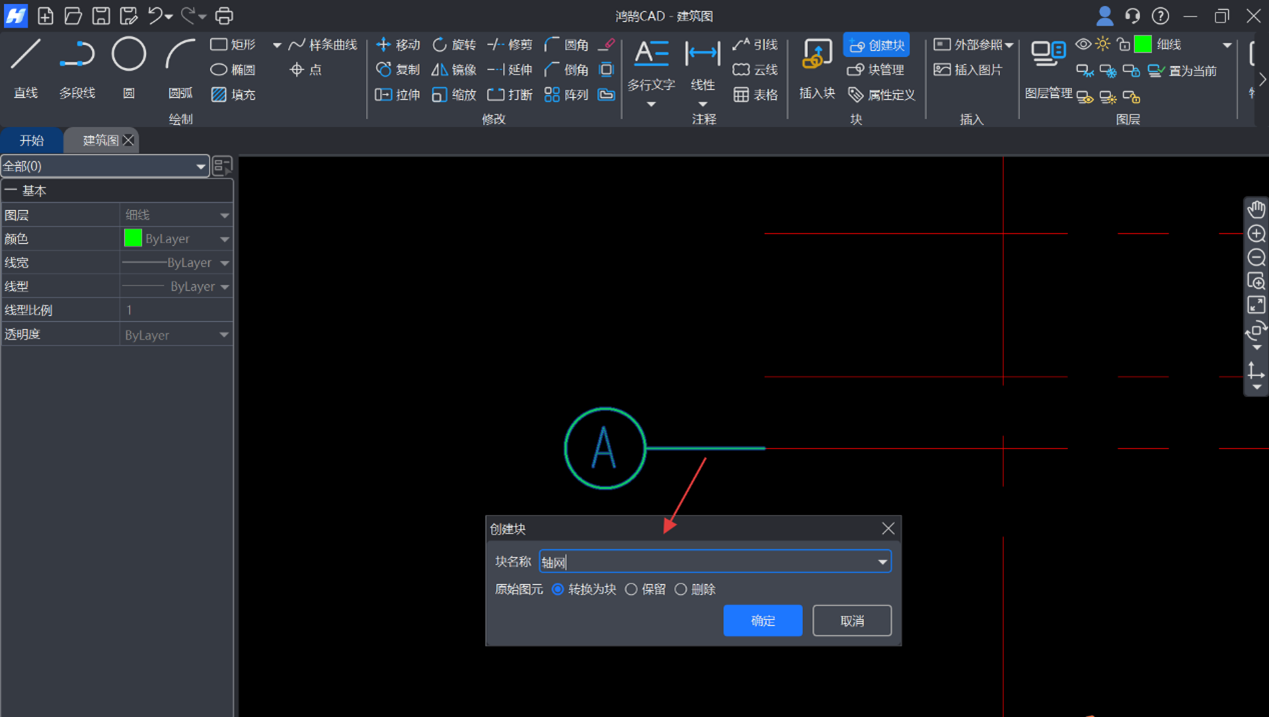Select the 直线 line drawing tool
The image size is (1269, 717).
[26, 66]
